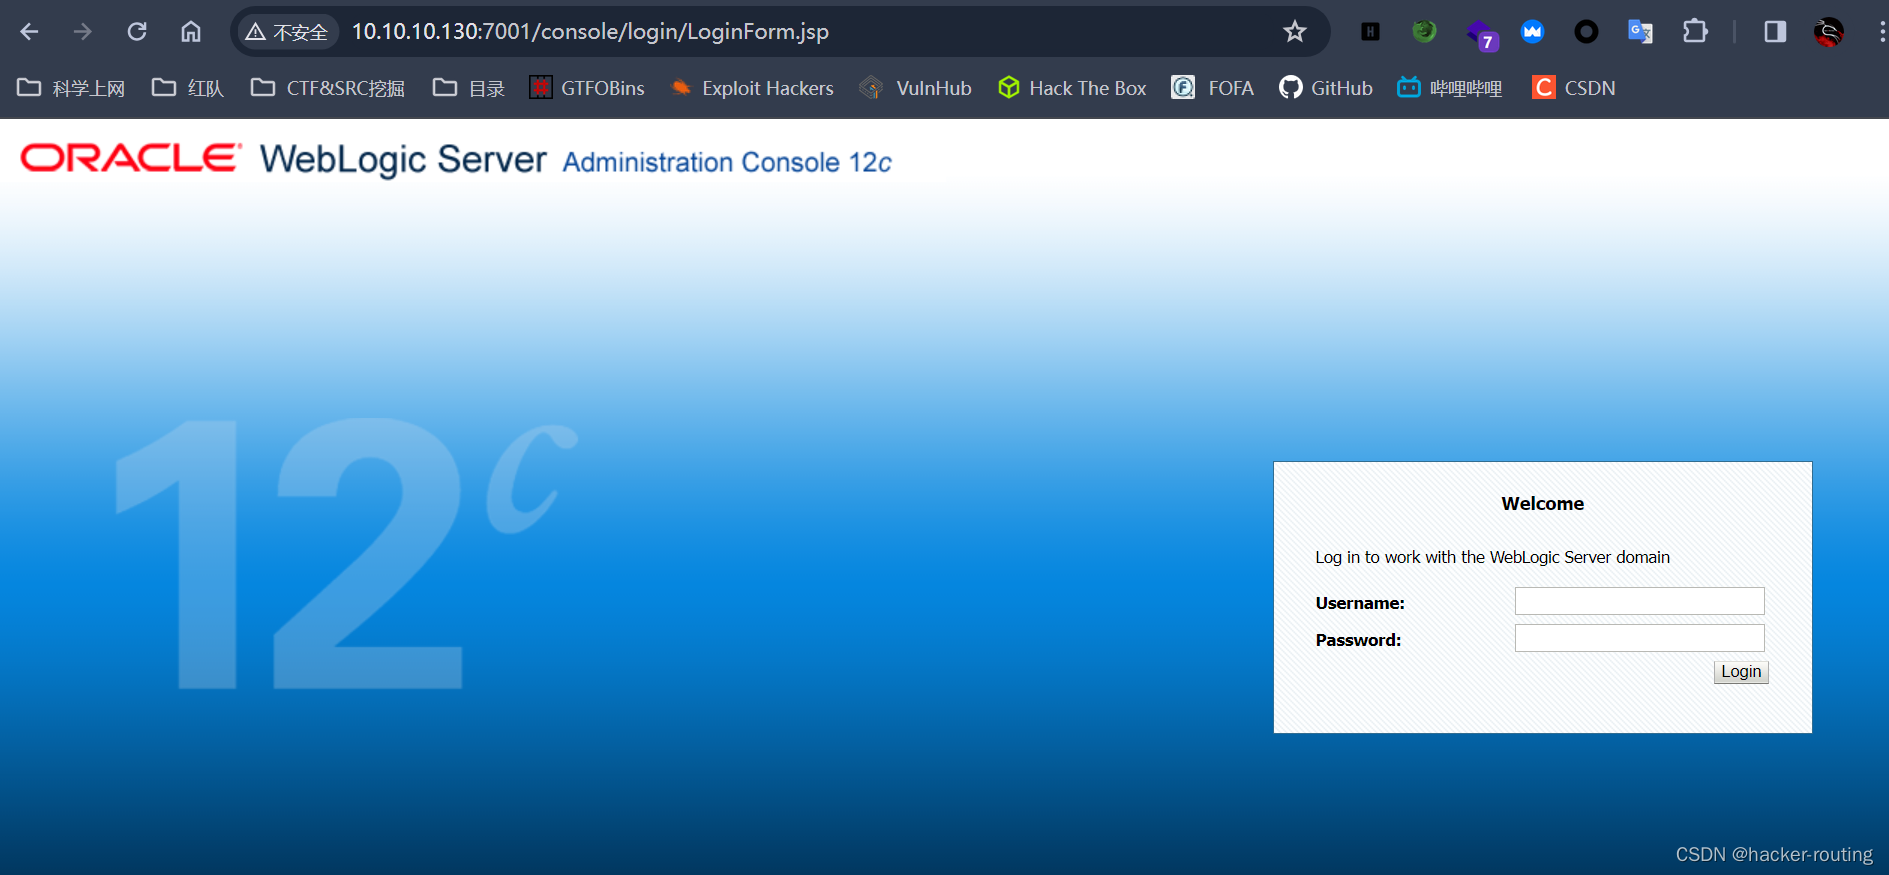Open the FOFA bookmark
This screenshot has width=1889, height=875.
(x=1213, y=88)
